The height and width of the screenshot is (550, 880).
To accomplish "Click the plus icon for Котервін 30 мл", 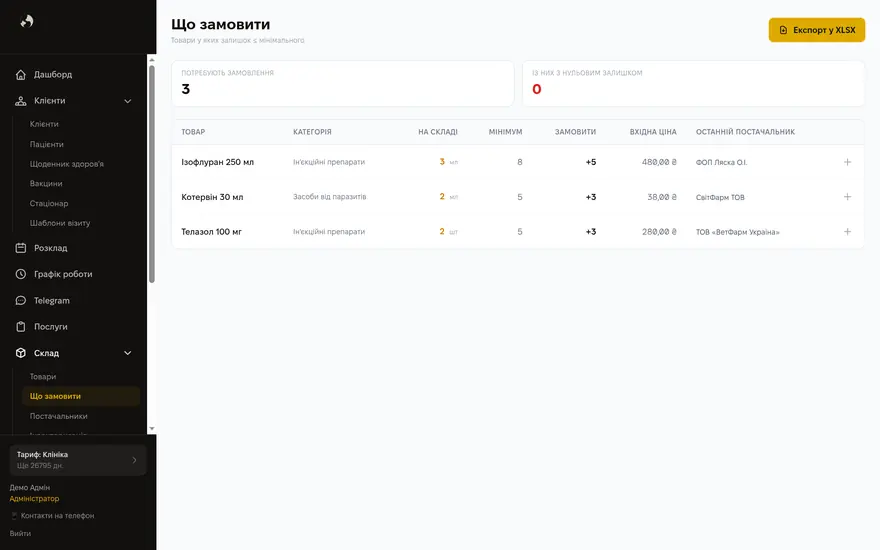I will 847,197.
